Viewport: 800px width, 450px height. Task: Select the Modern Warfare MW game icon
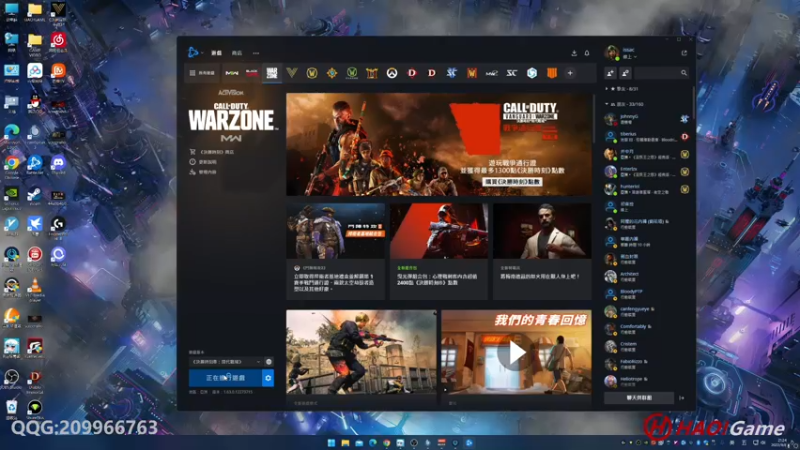tap(232, 73)
